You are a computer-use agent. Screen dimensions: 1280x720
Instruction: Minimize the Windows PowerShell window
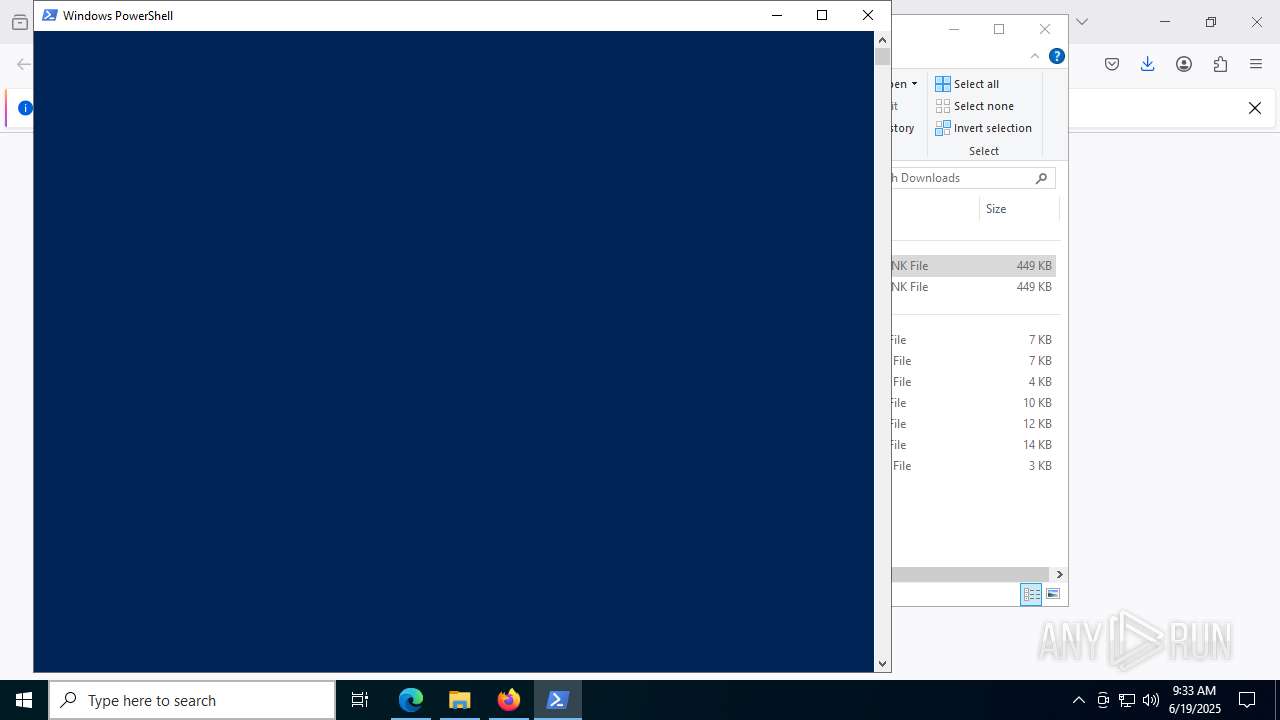[777, 15]
